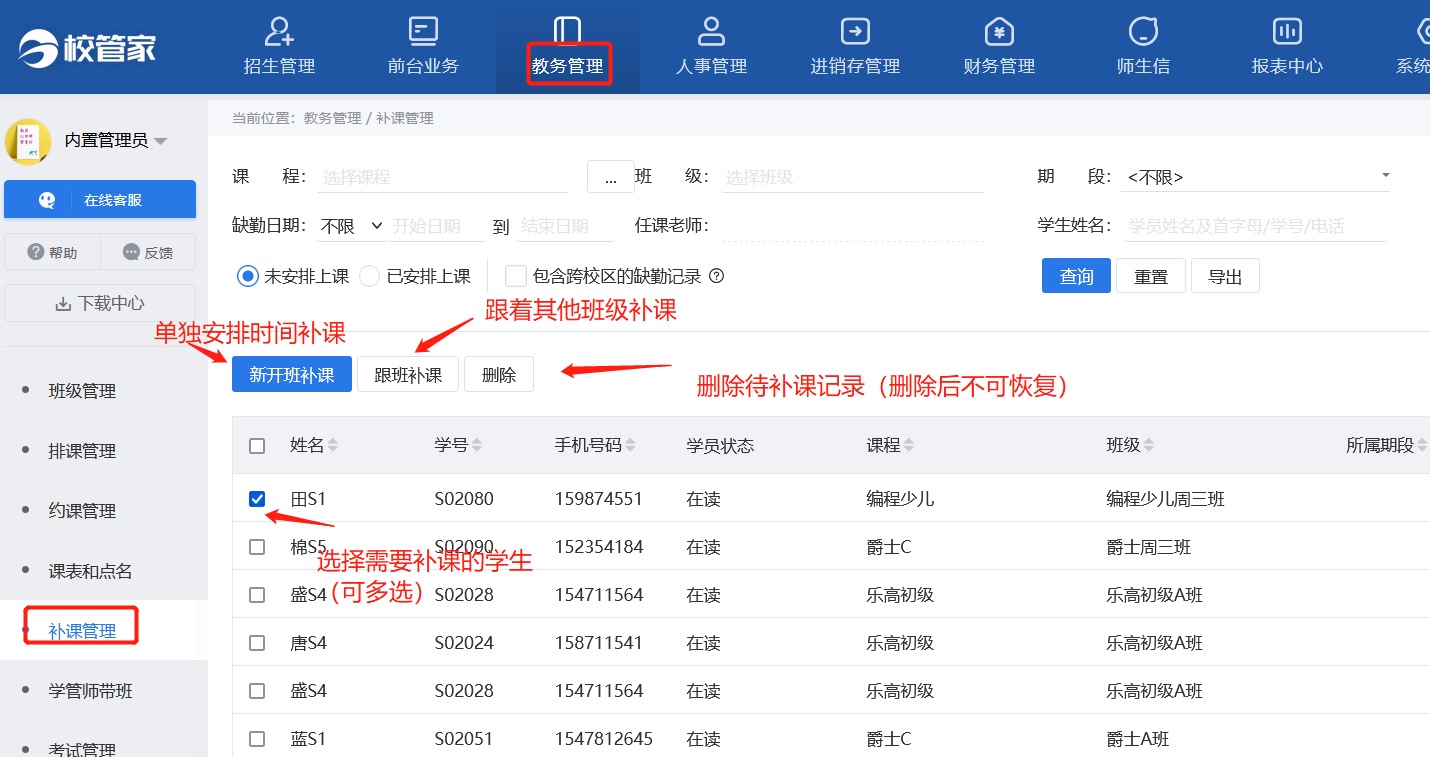Check the 蓝S1 row checkbox
Image resolution: width=1430 pixels, height=757 pixels.
pyautogui.click(x=257, y=739)
